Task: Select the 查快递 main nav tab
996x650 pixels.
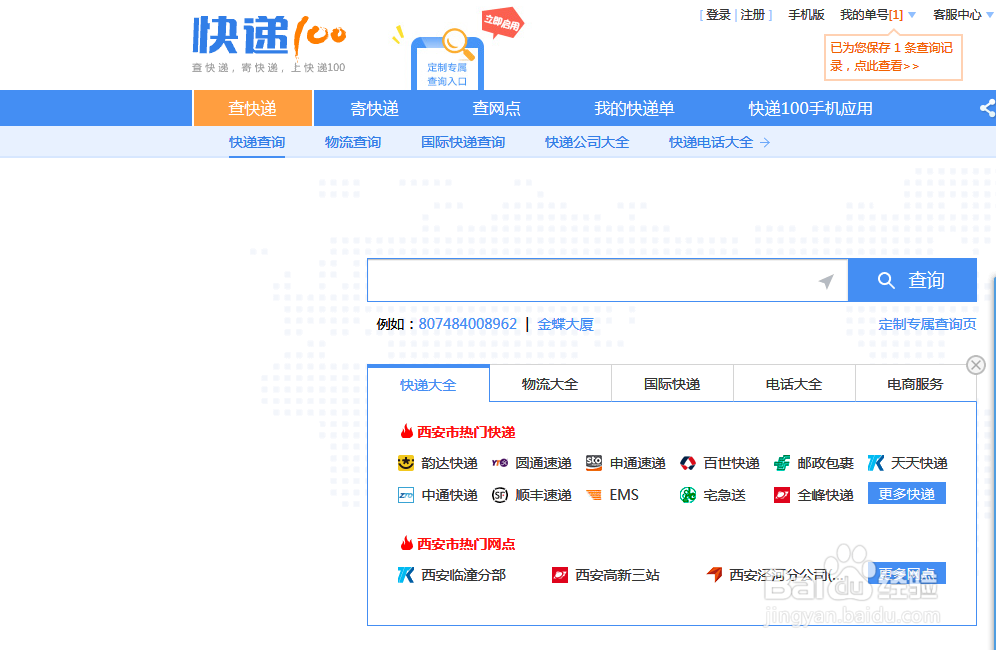Action: tap(253, 108)
